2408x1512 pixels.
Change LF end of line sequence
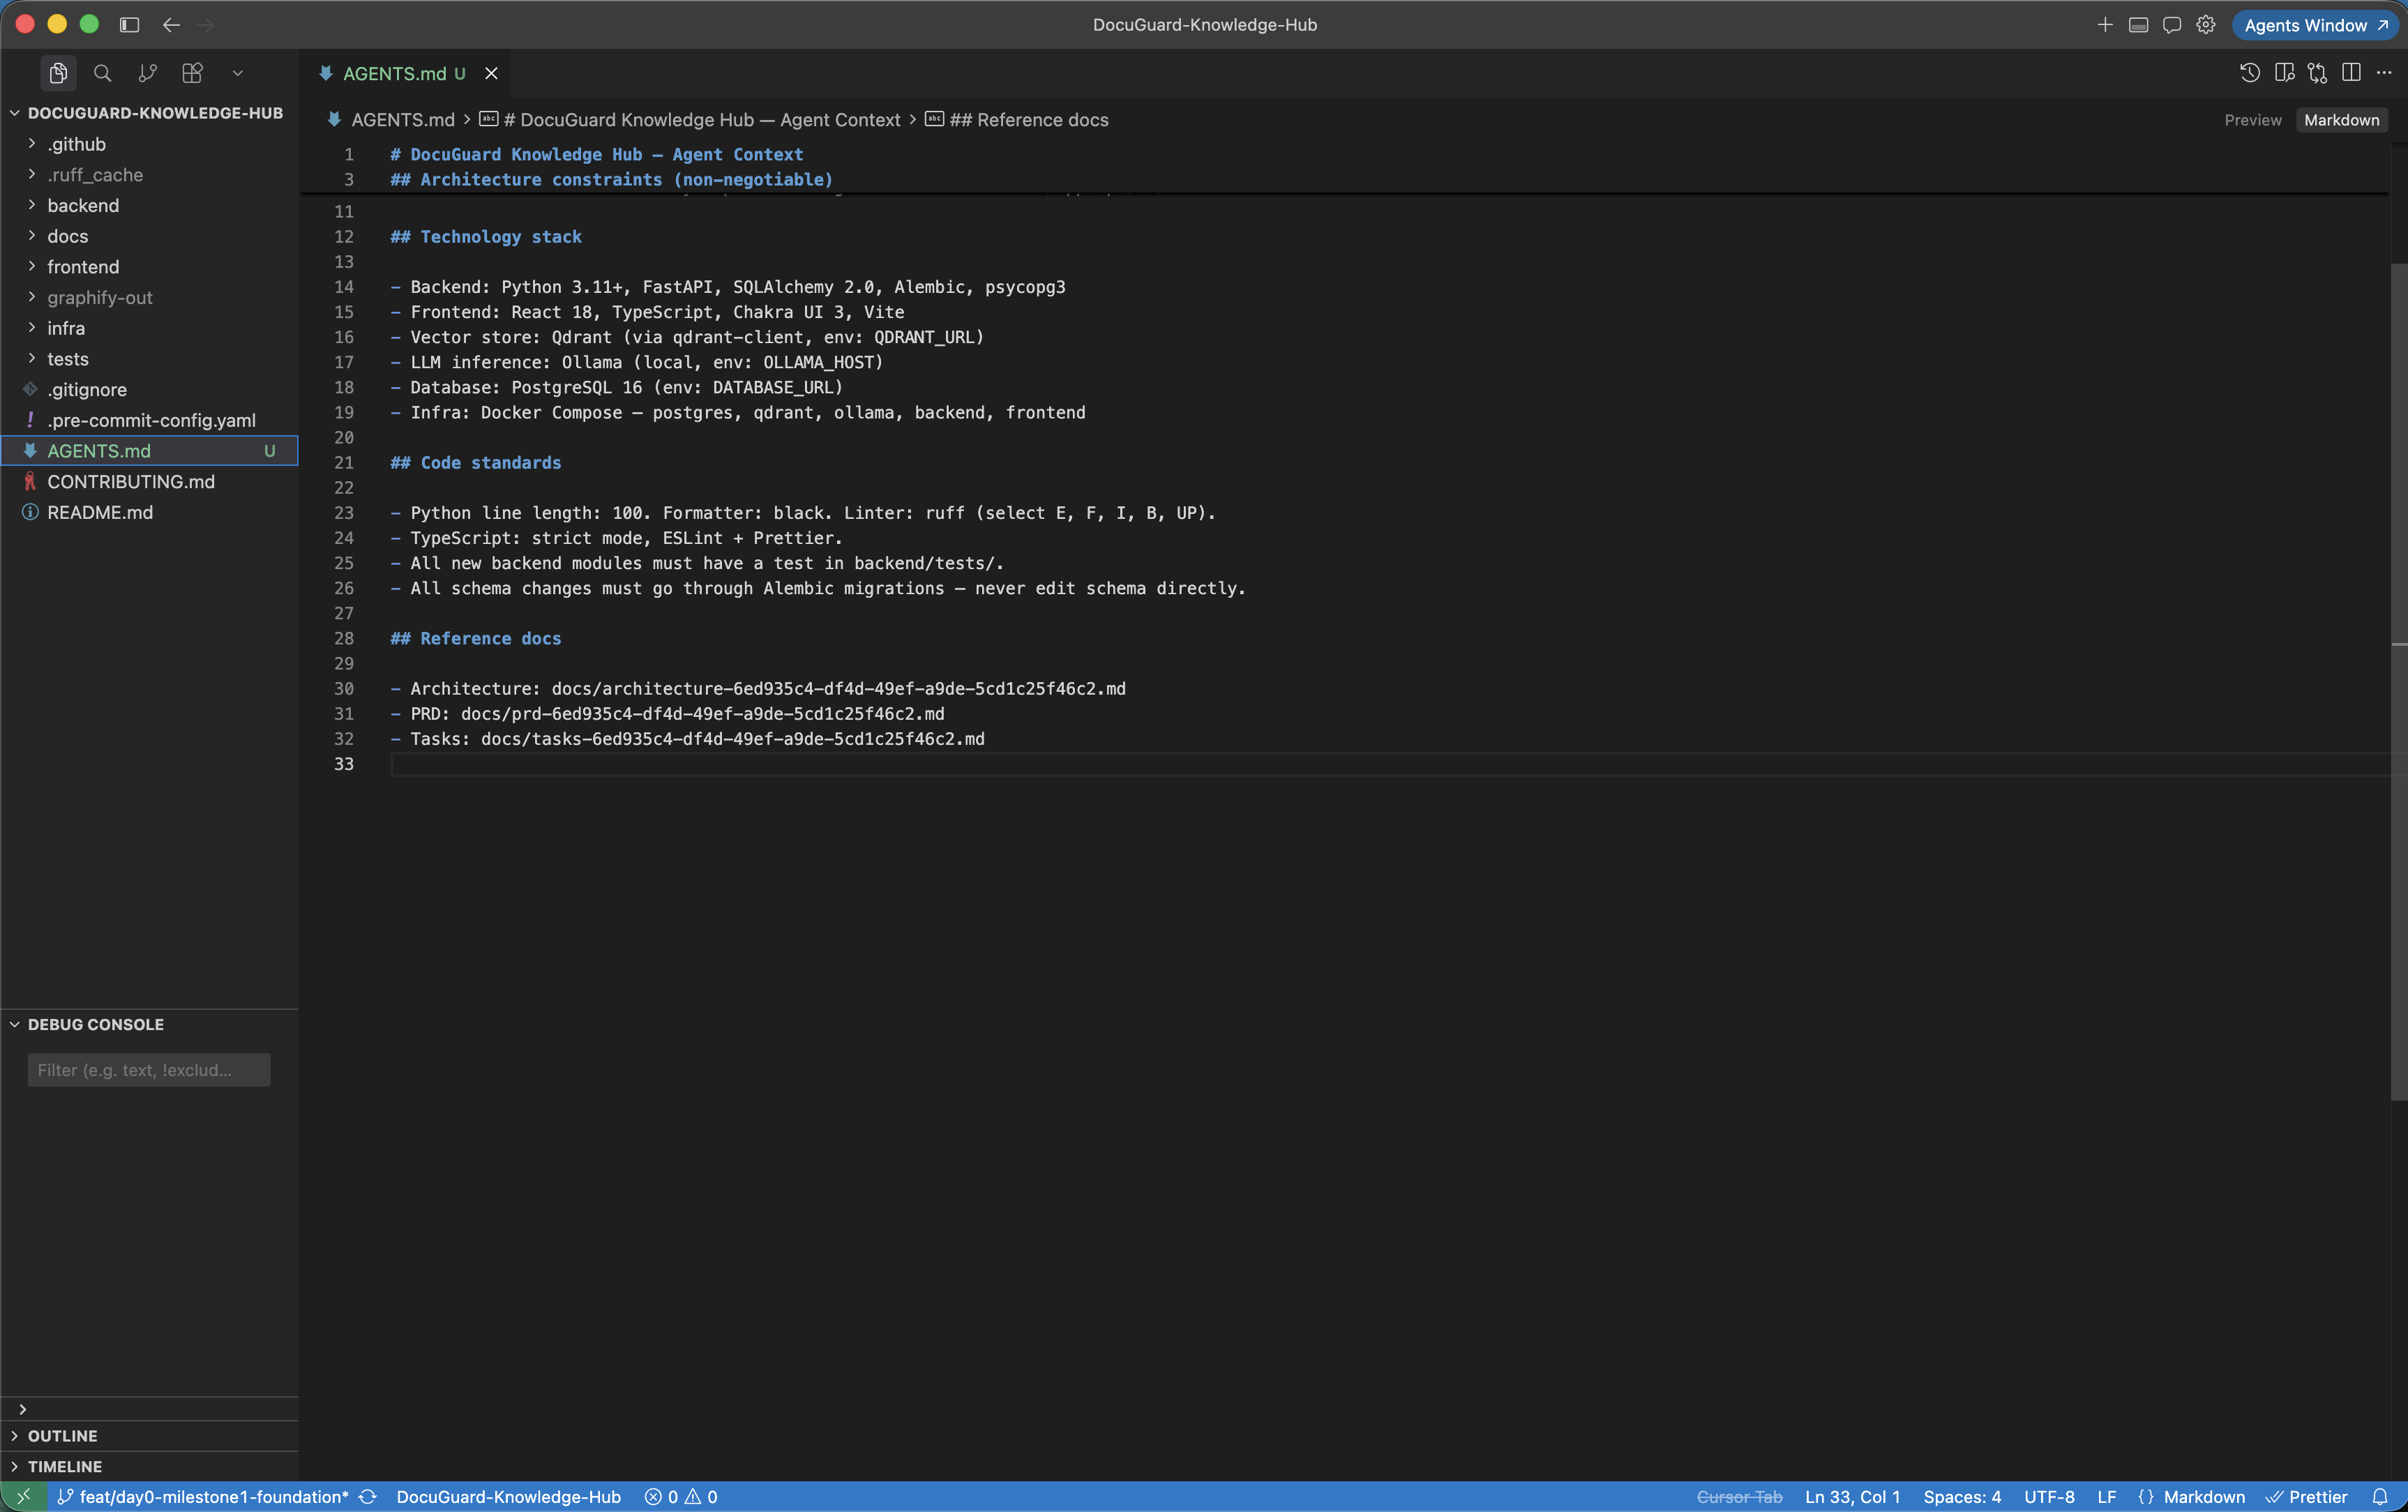2106,1497
